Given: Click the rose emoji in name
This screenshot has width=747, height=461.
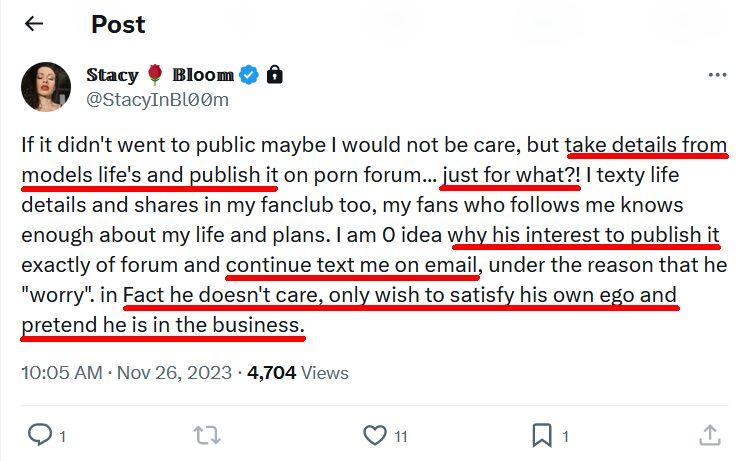Looking at the screenshot, I should (155, 75).
